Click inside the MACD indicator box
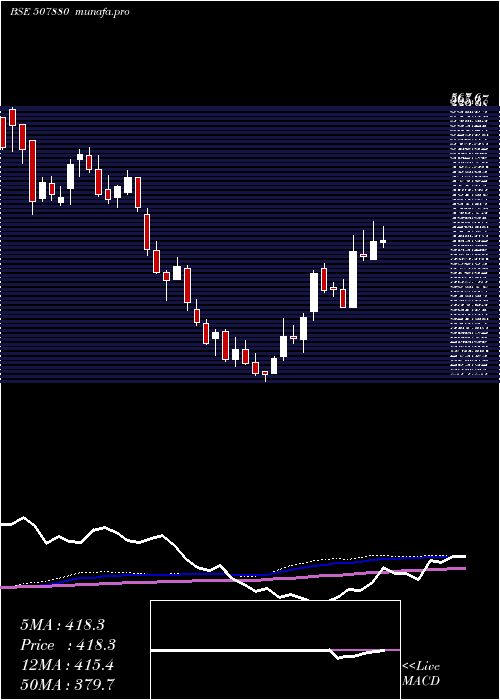 (x=275, y=650)
